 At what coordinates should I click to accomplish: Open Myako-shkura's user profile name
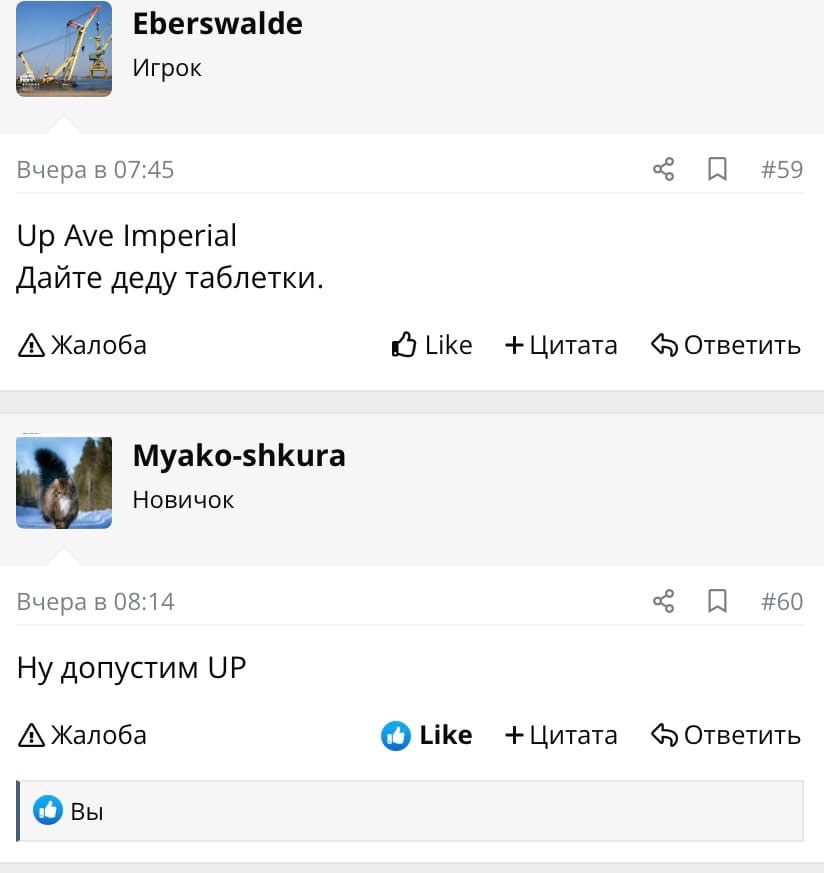point(239,456)
